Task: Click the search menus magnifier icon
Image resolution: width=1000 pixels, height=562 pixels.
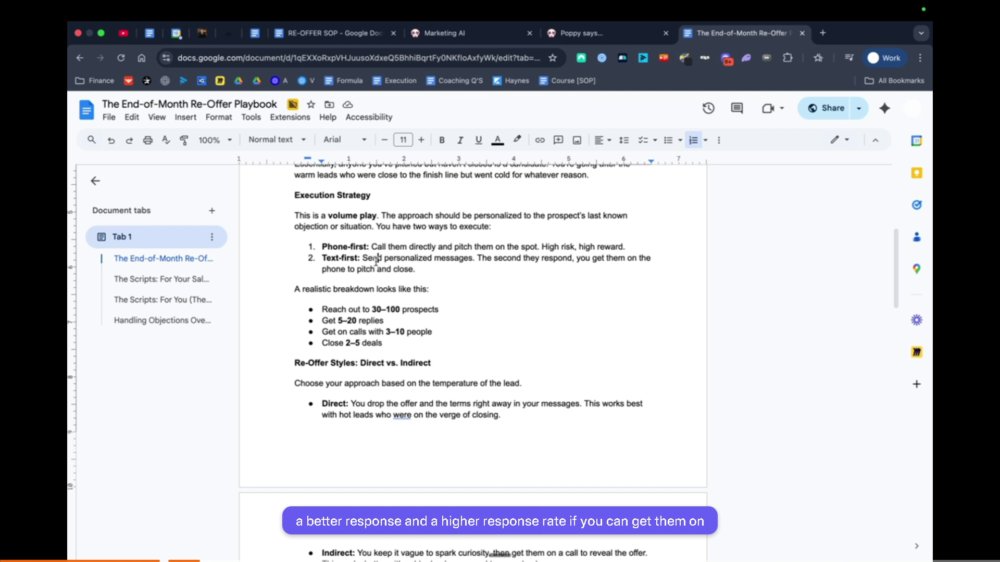Action: (91, 140)
